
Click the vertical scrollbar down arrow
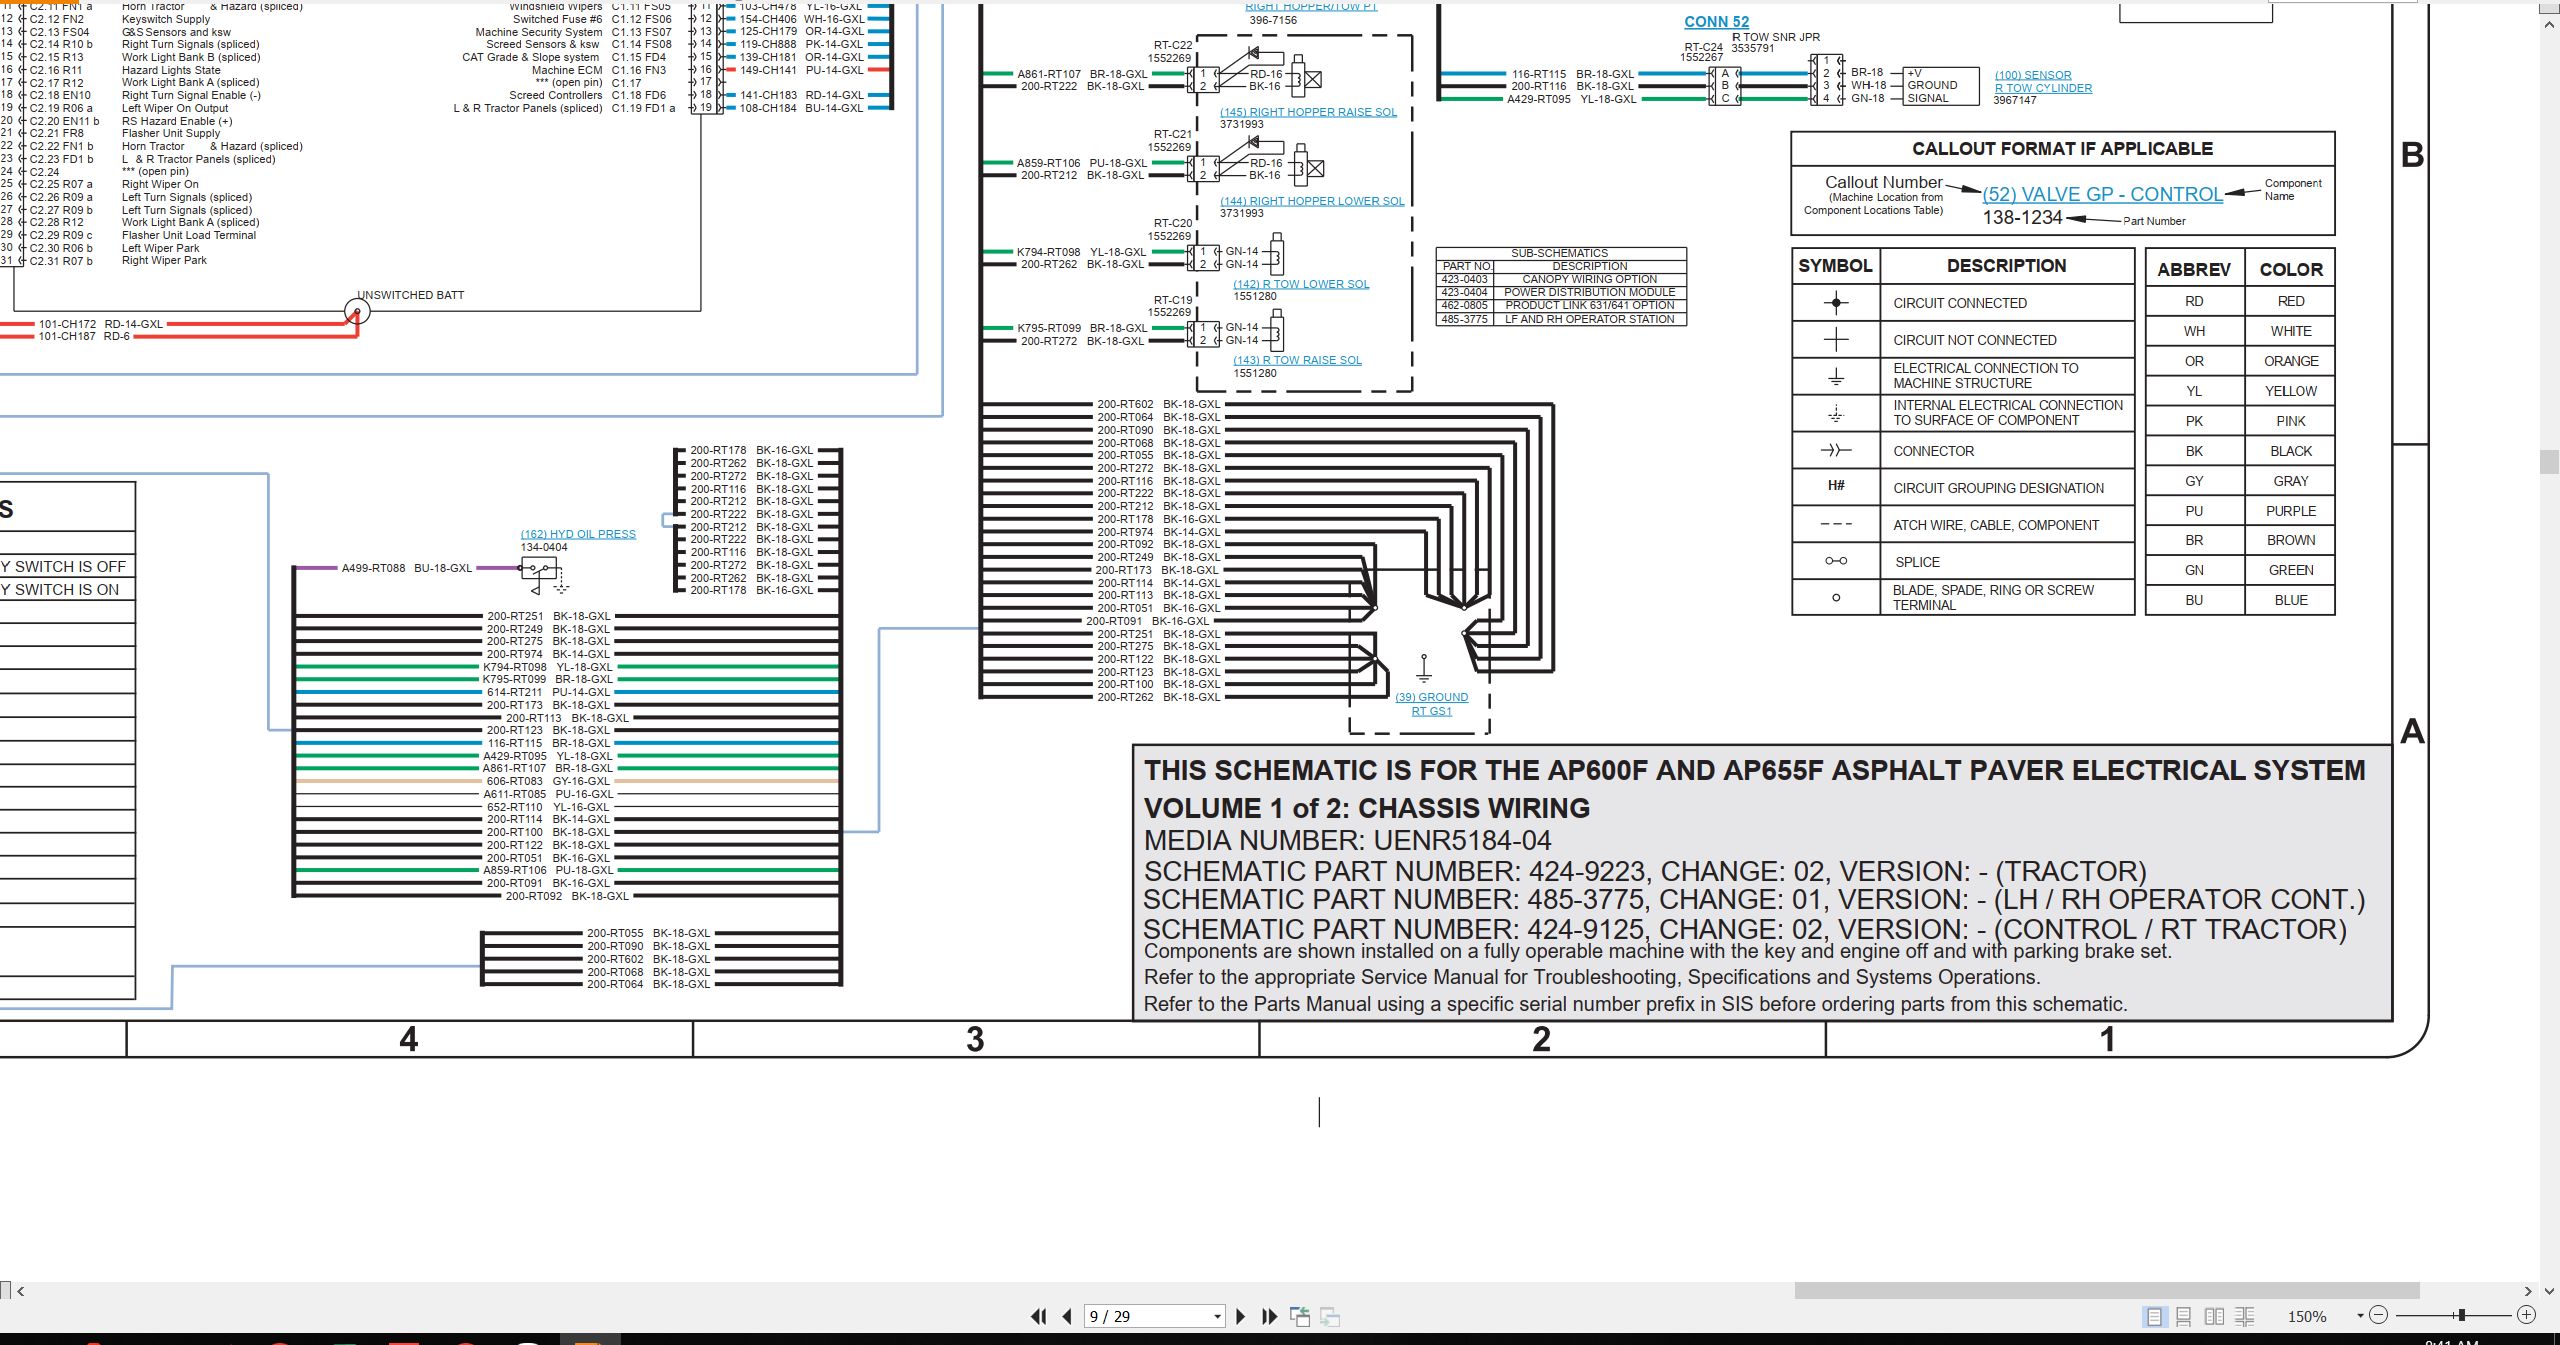[x=2549, y=1291]
